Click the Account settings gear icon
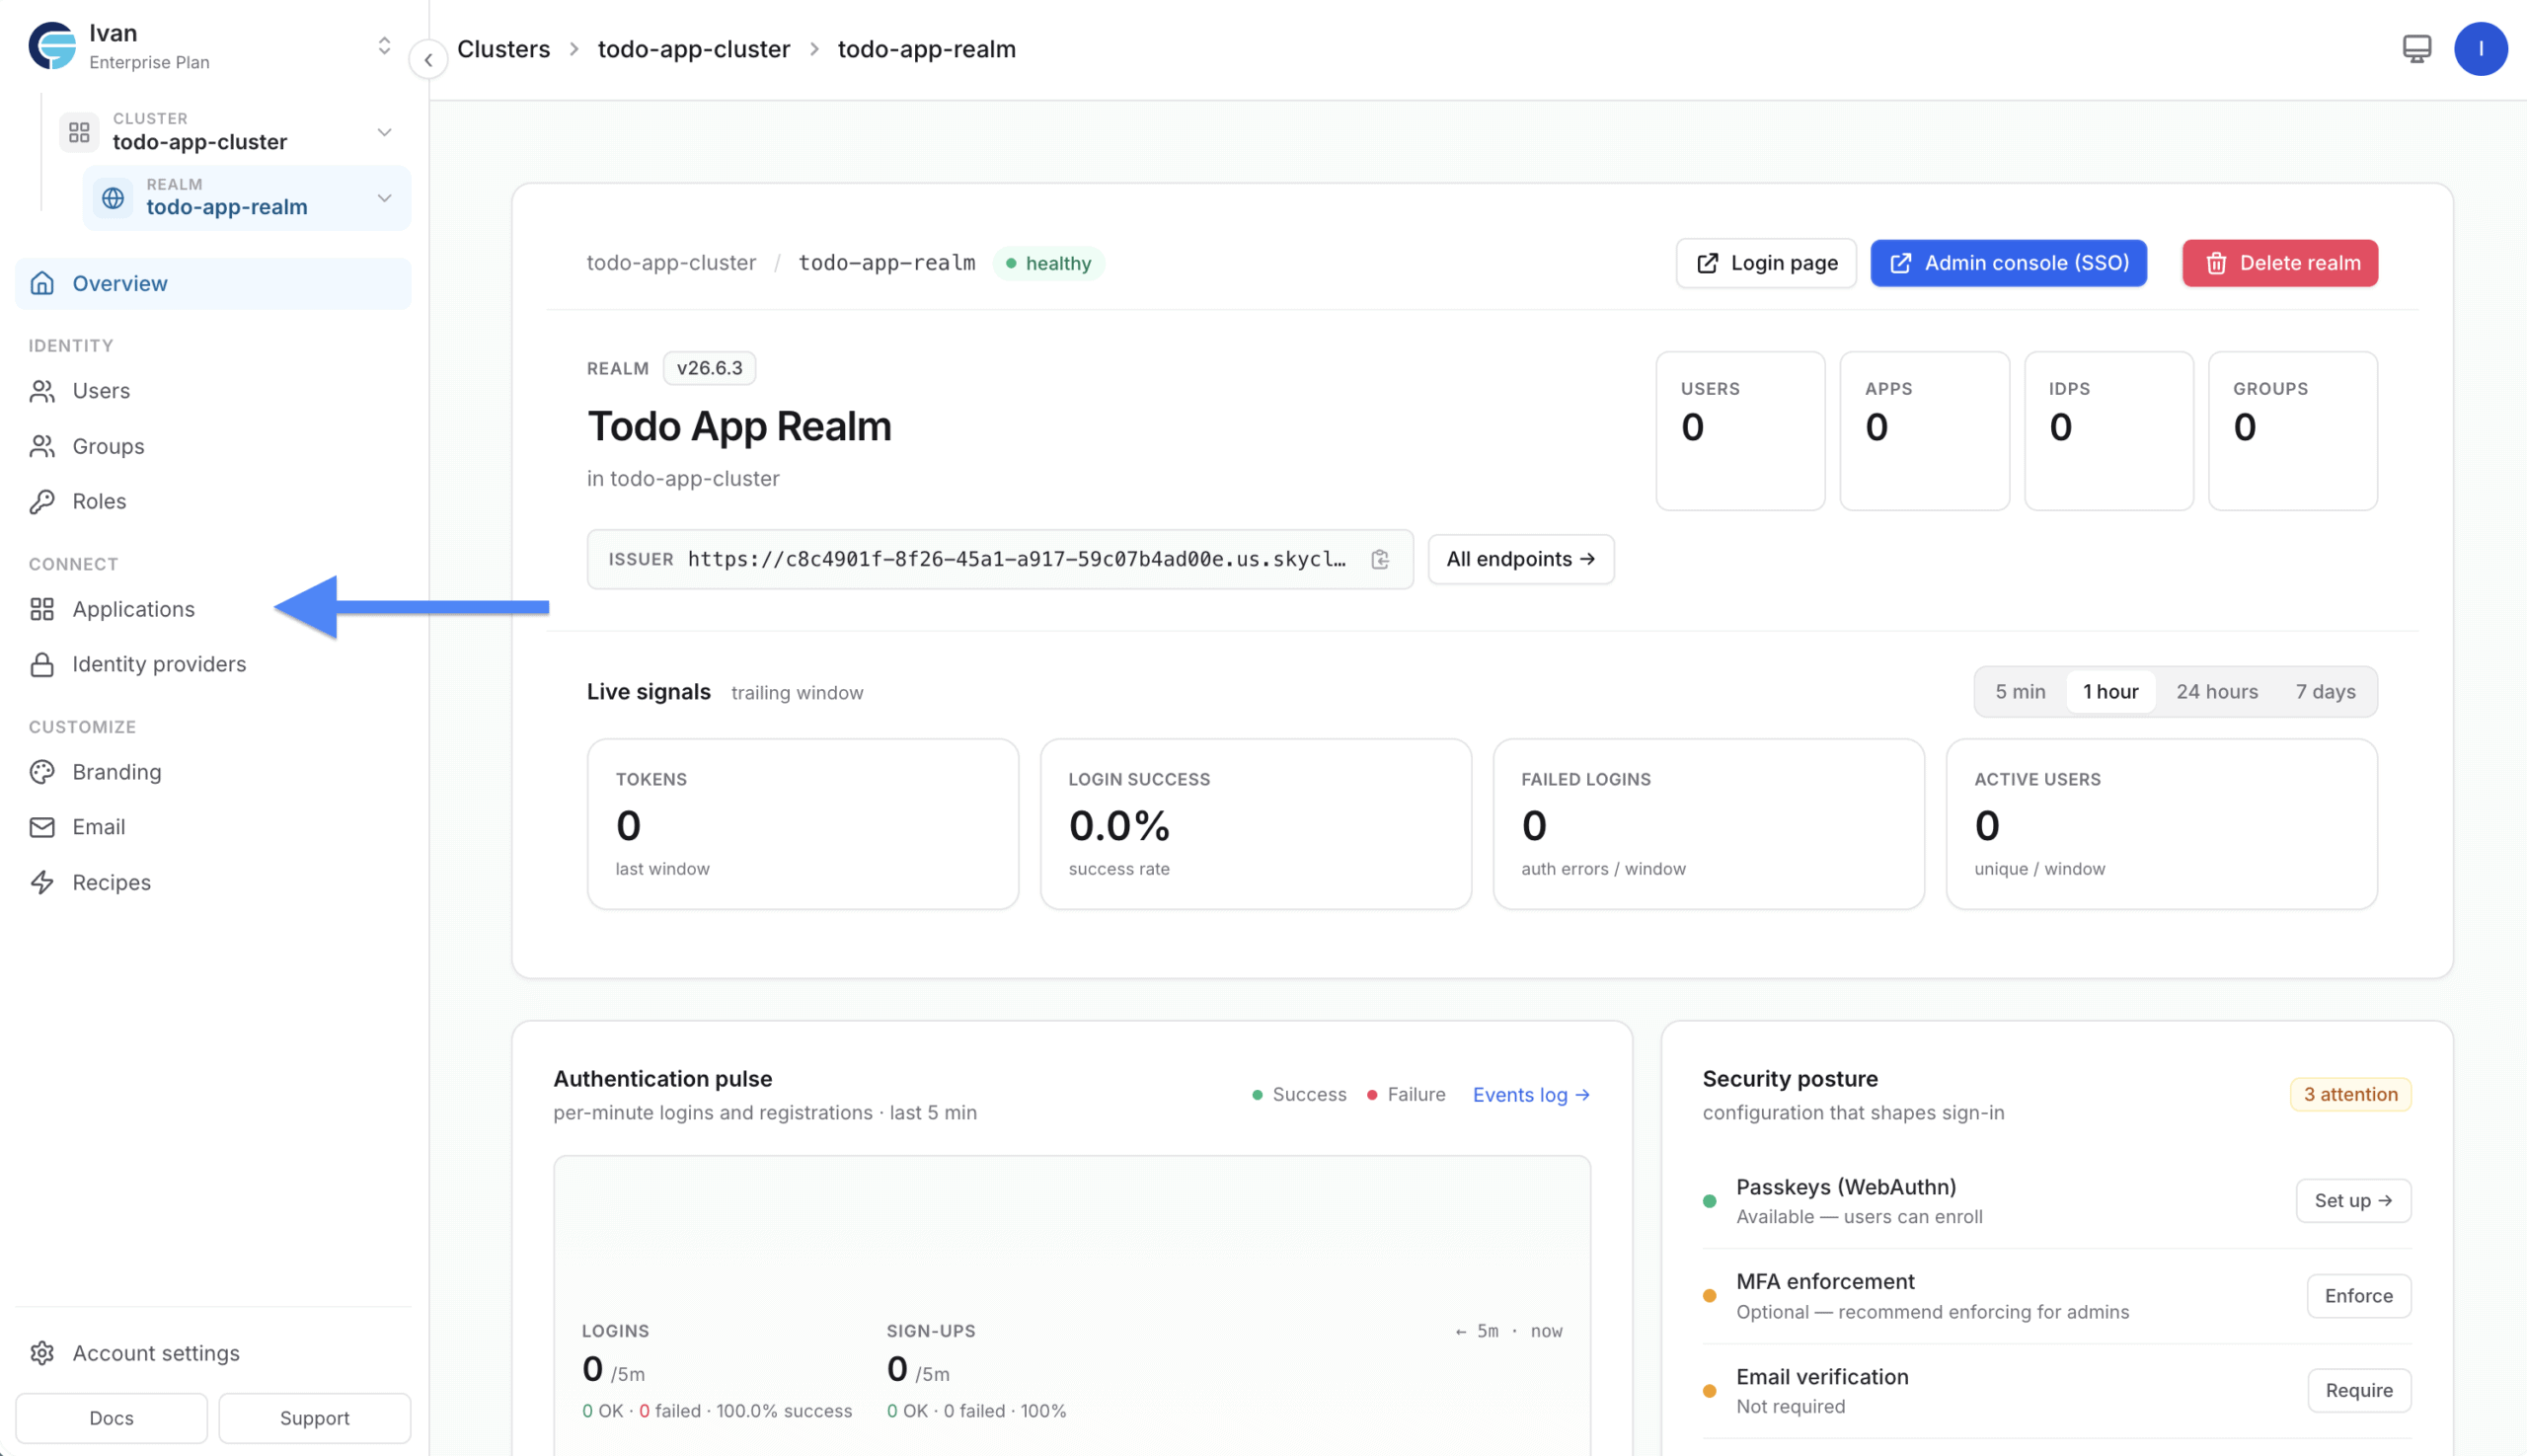 (42, 1353)
